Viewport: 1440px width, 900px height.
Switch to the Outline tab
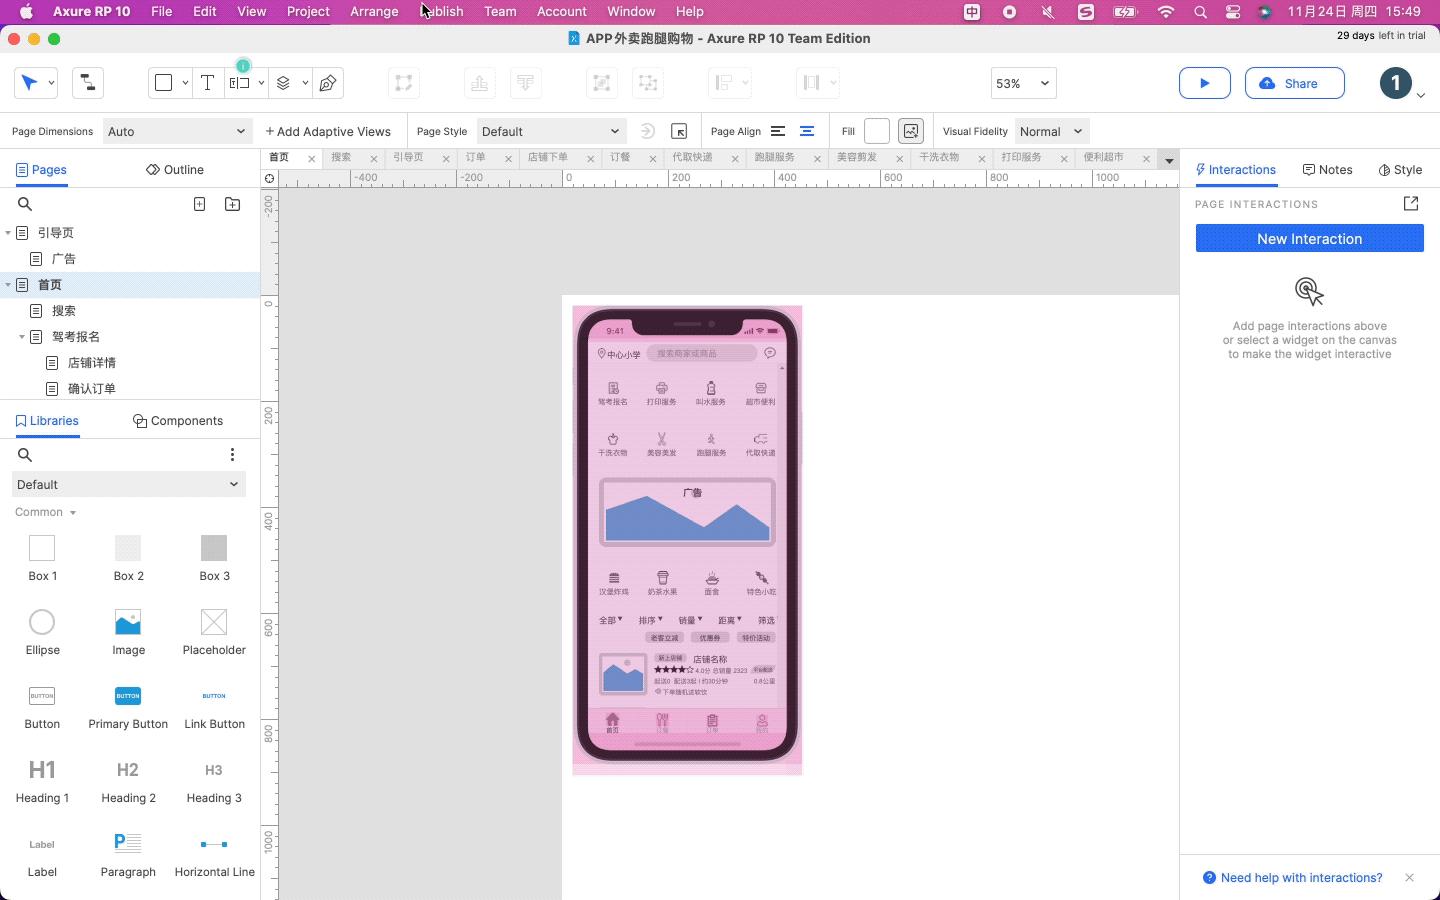pos(175,170)
